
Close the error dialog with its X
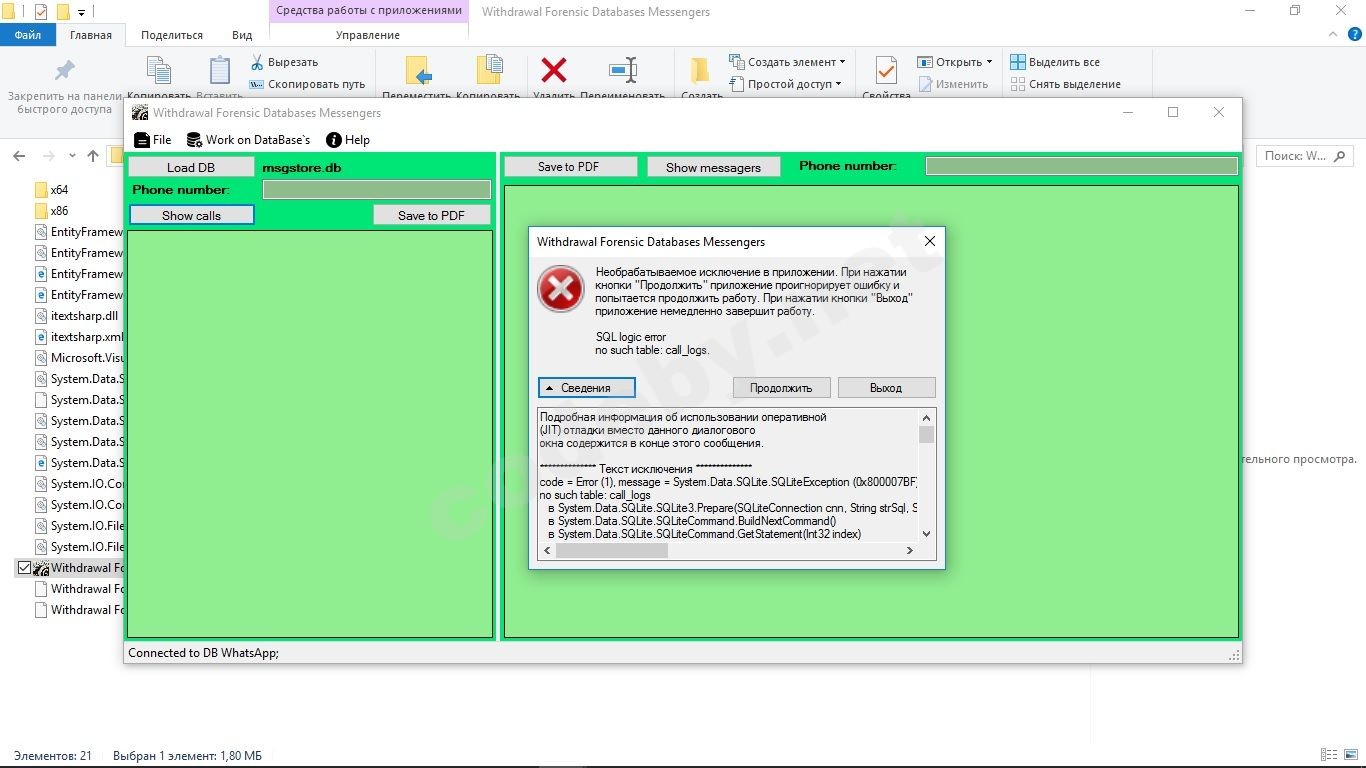pos(929,241)
